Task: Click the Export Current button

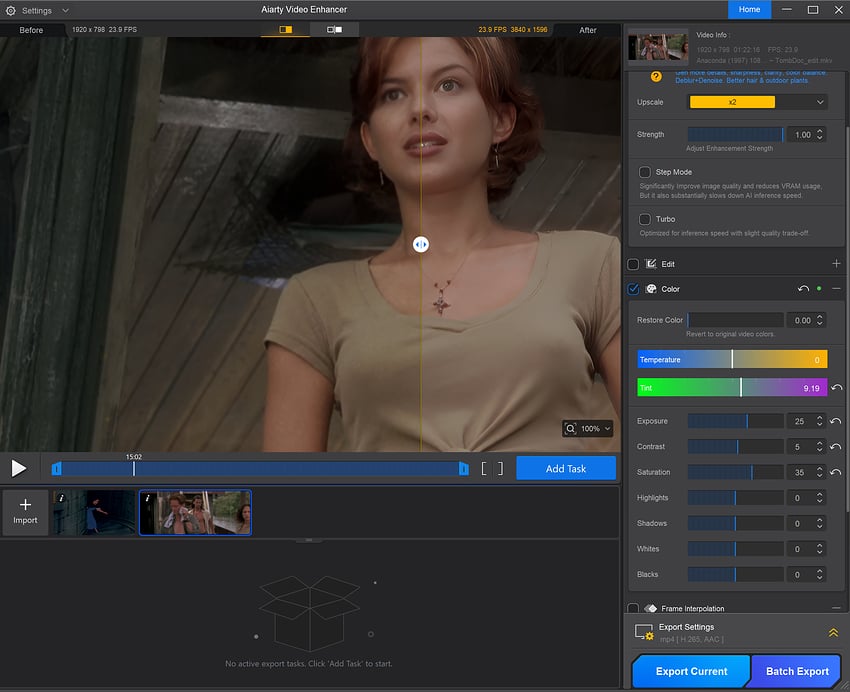Action: tap(690, 671)
